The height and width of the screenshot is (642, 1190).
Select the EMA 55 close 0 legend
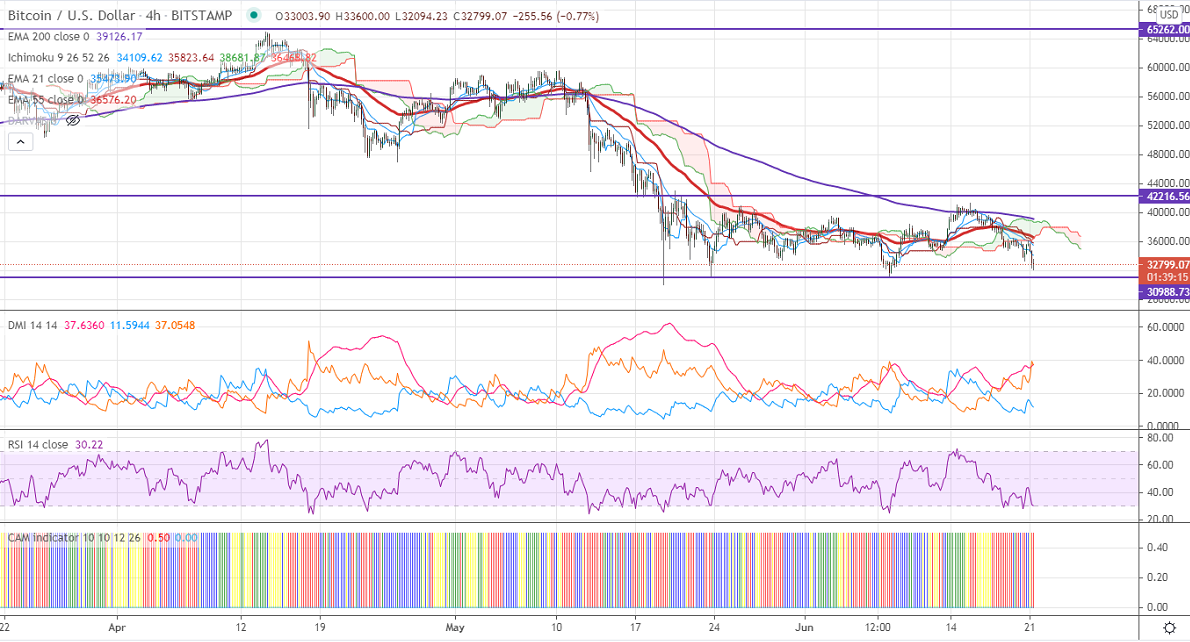pos(46,99)
